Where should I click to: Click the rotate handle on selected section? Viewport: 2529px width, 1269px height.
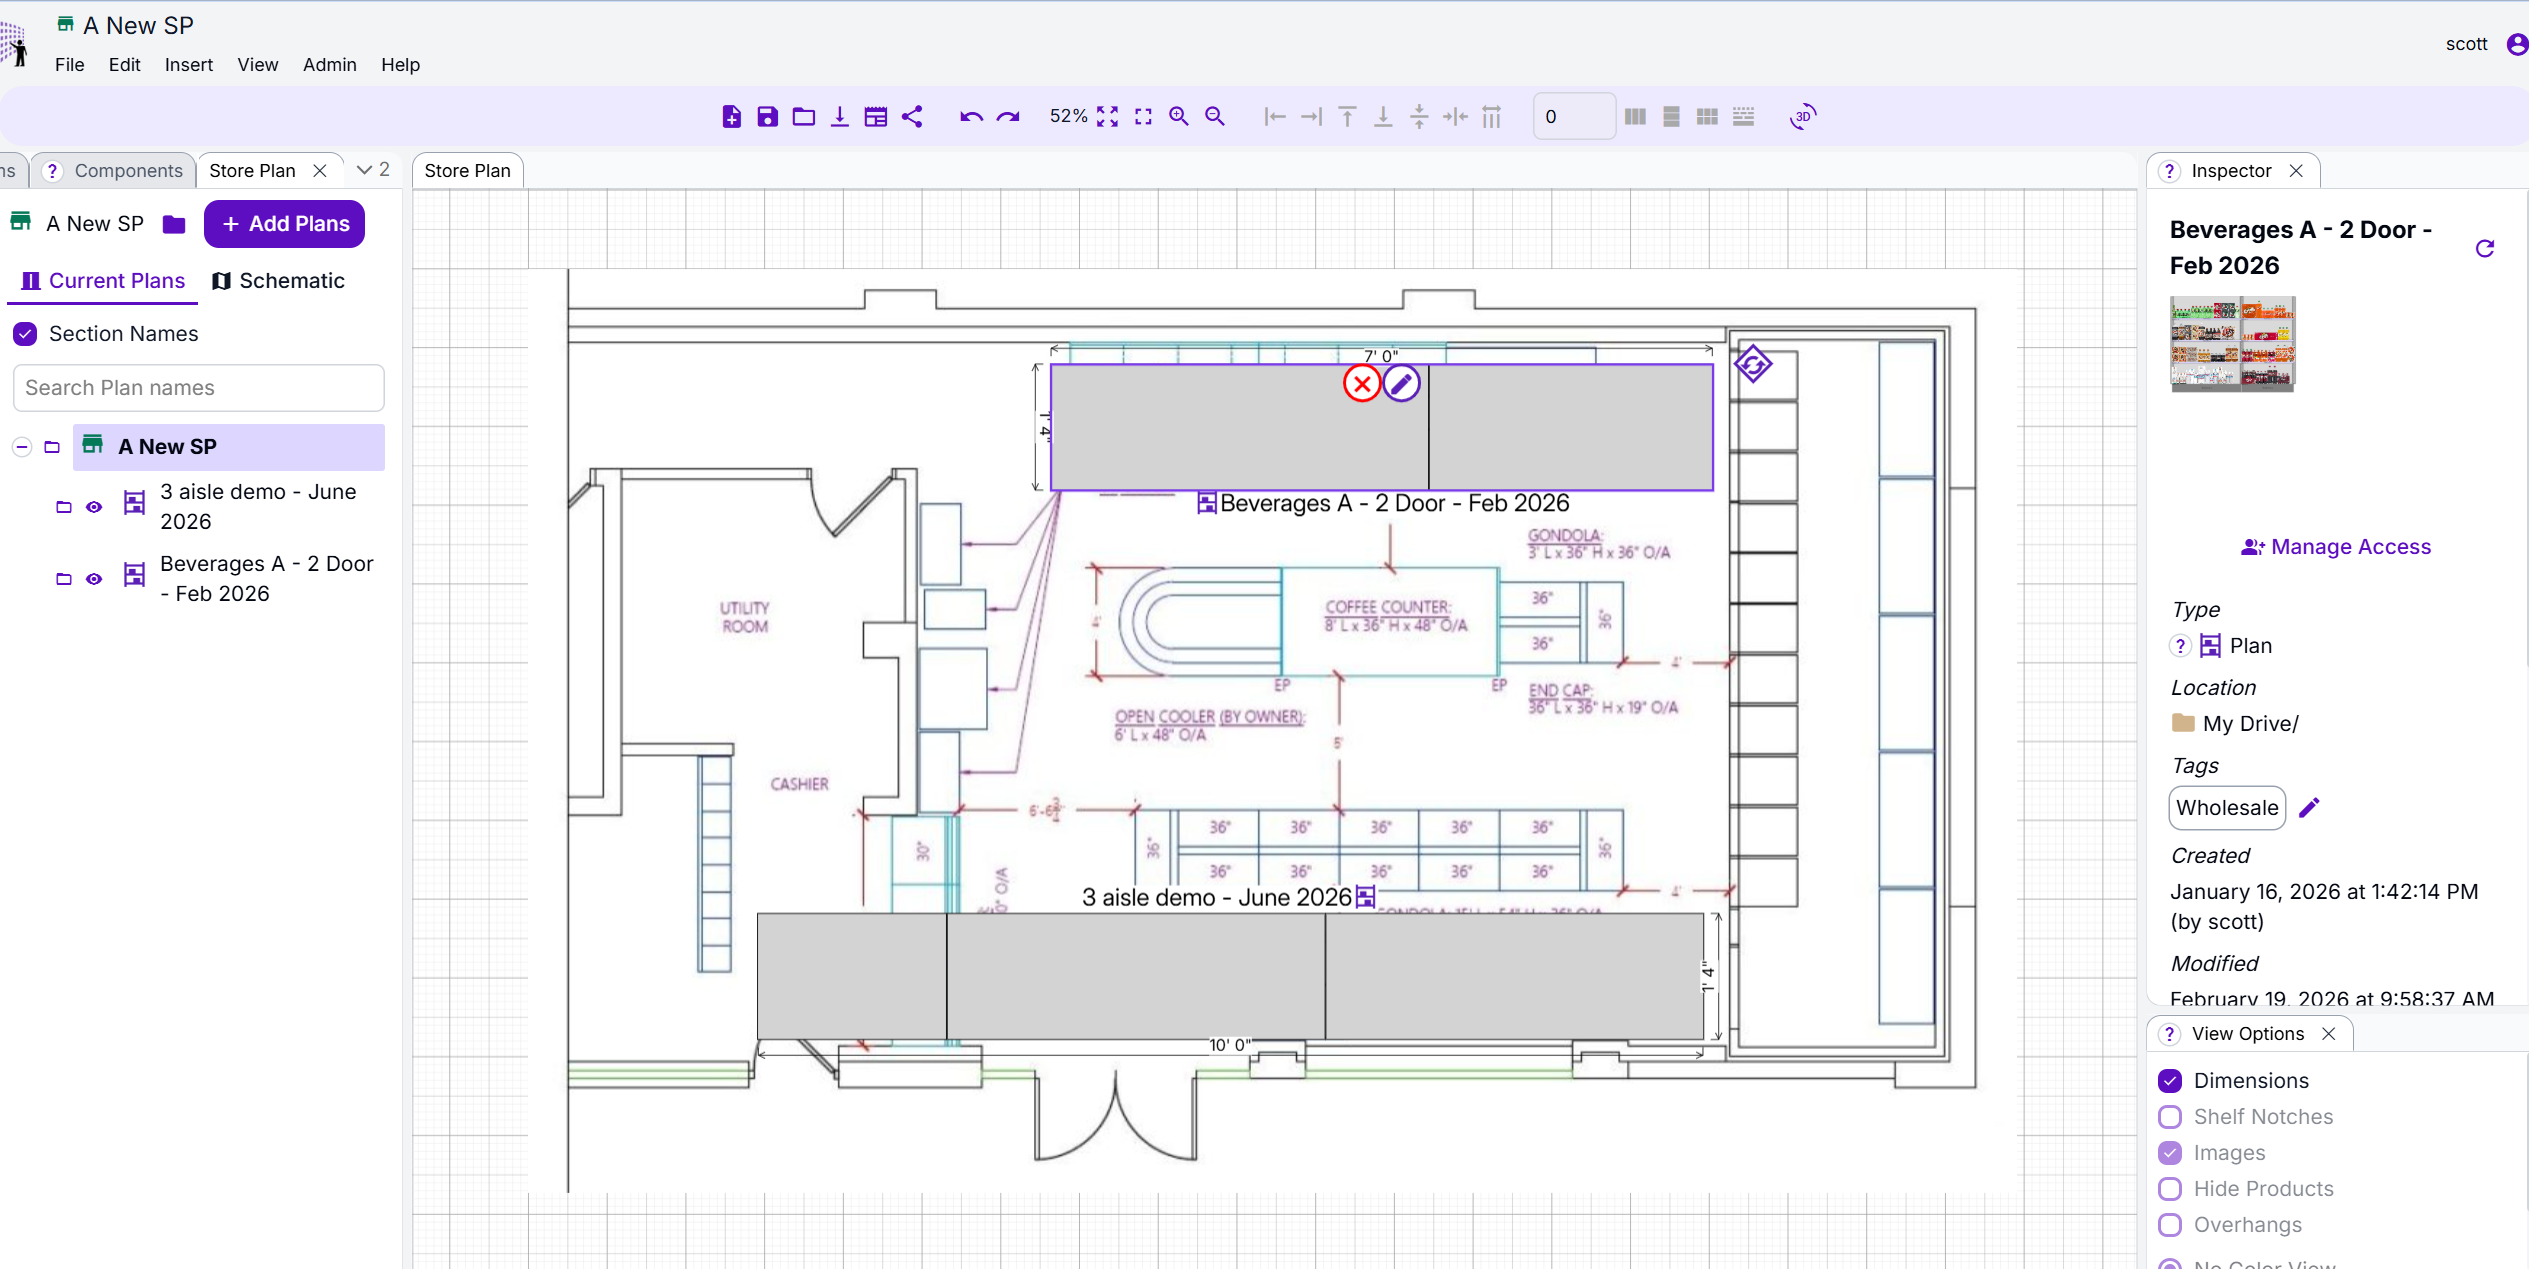1753,365
